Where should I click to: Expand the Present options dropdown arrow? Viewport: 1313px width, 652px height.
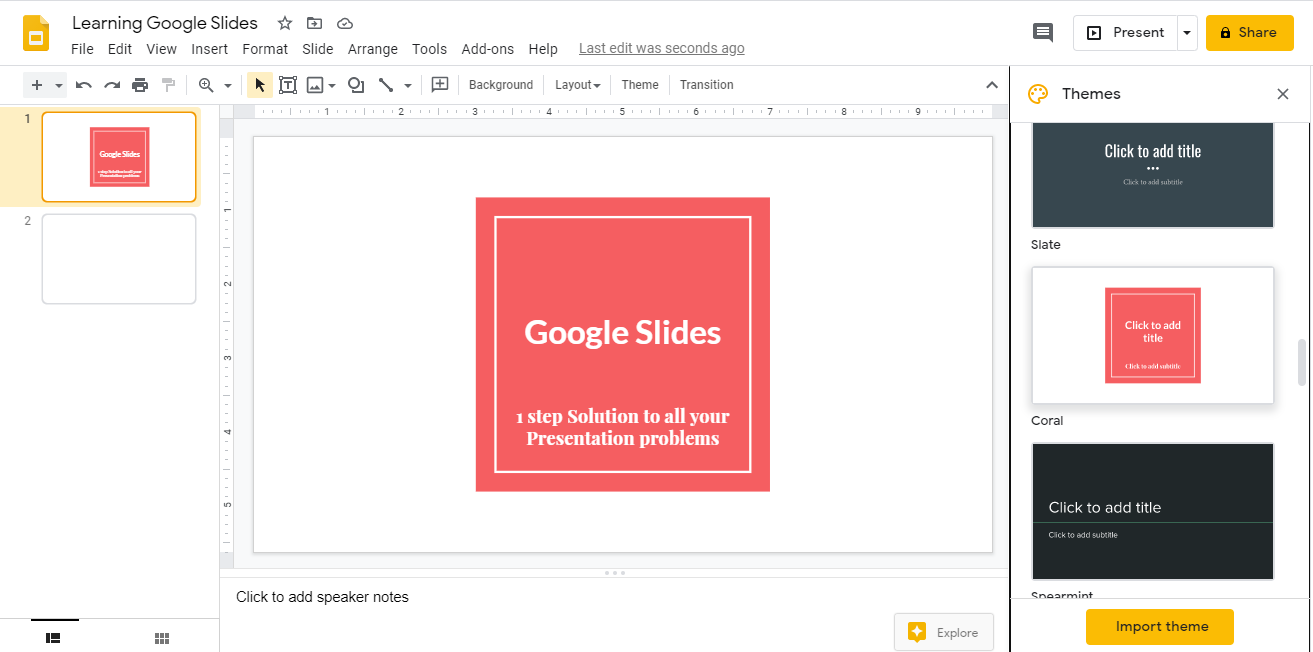point(1187,33)
